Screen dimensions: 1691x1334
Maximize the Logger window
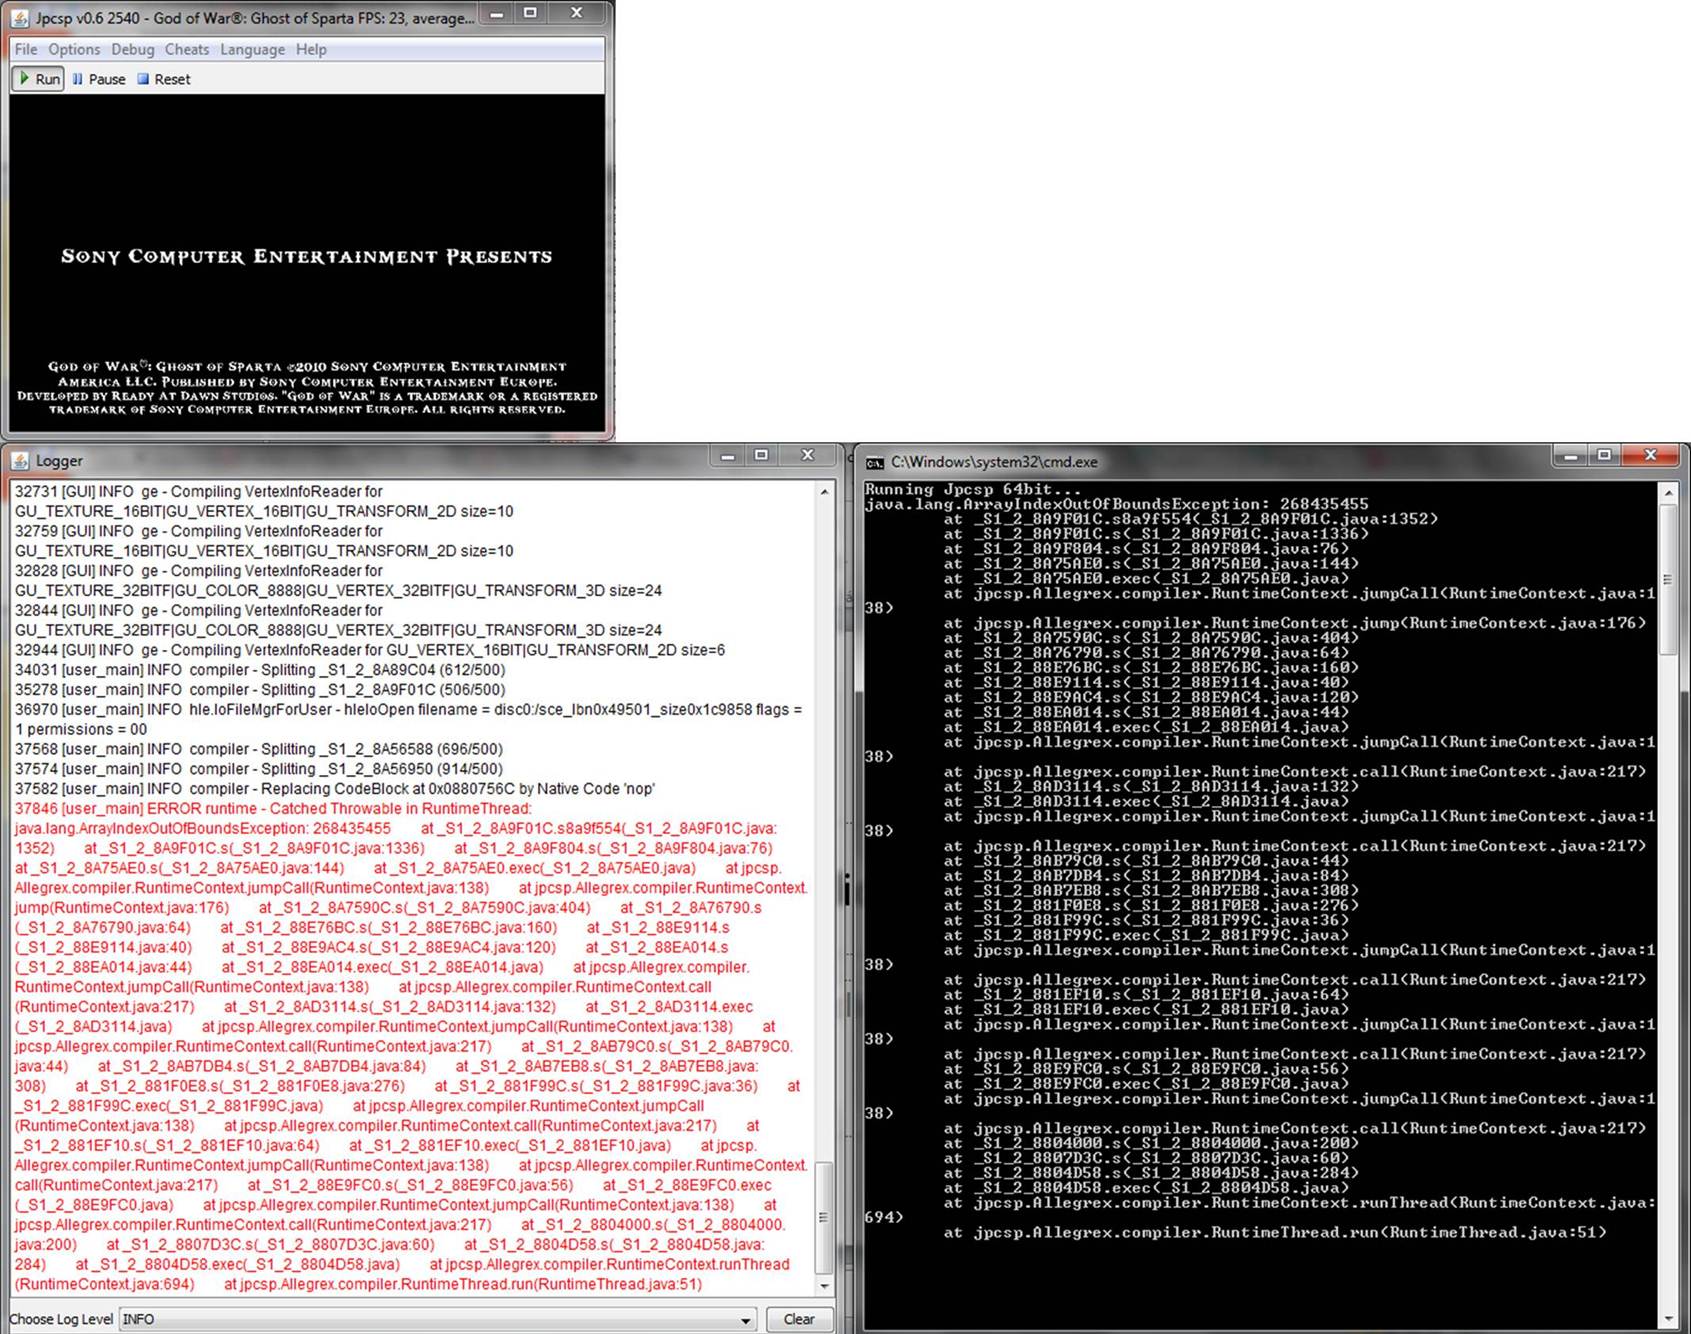tap(761, 456)
